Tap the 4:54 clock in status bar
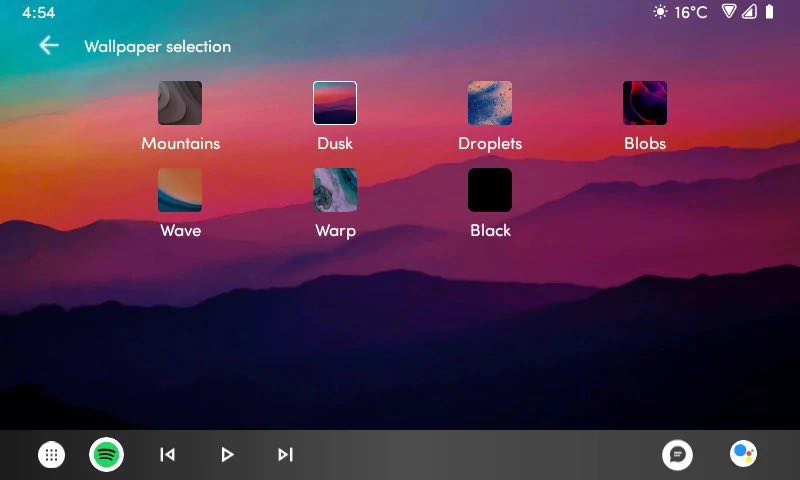 (38, 12)
